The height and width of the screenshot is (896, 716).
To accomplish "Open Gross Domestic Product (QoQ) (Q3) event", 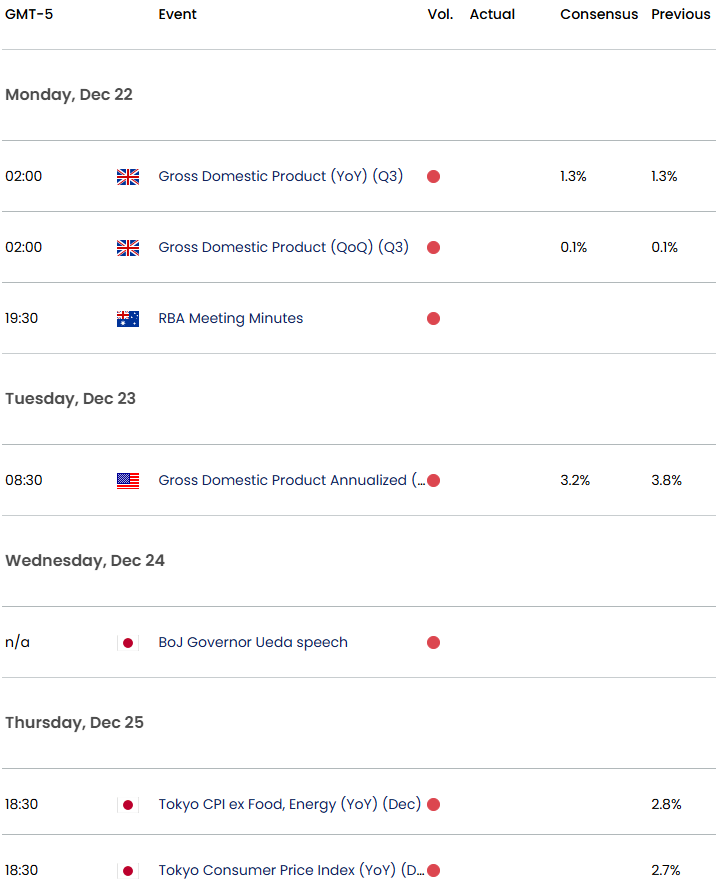I will (283, 248).
